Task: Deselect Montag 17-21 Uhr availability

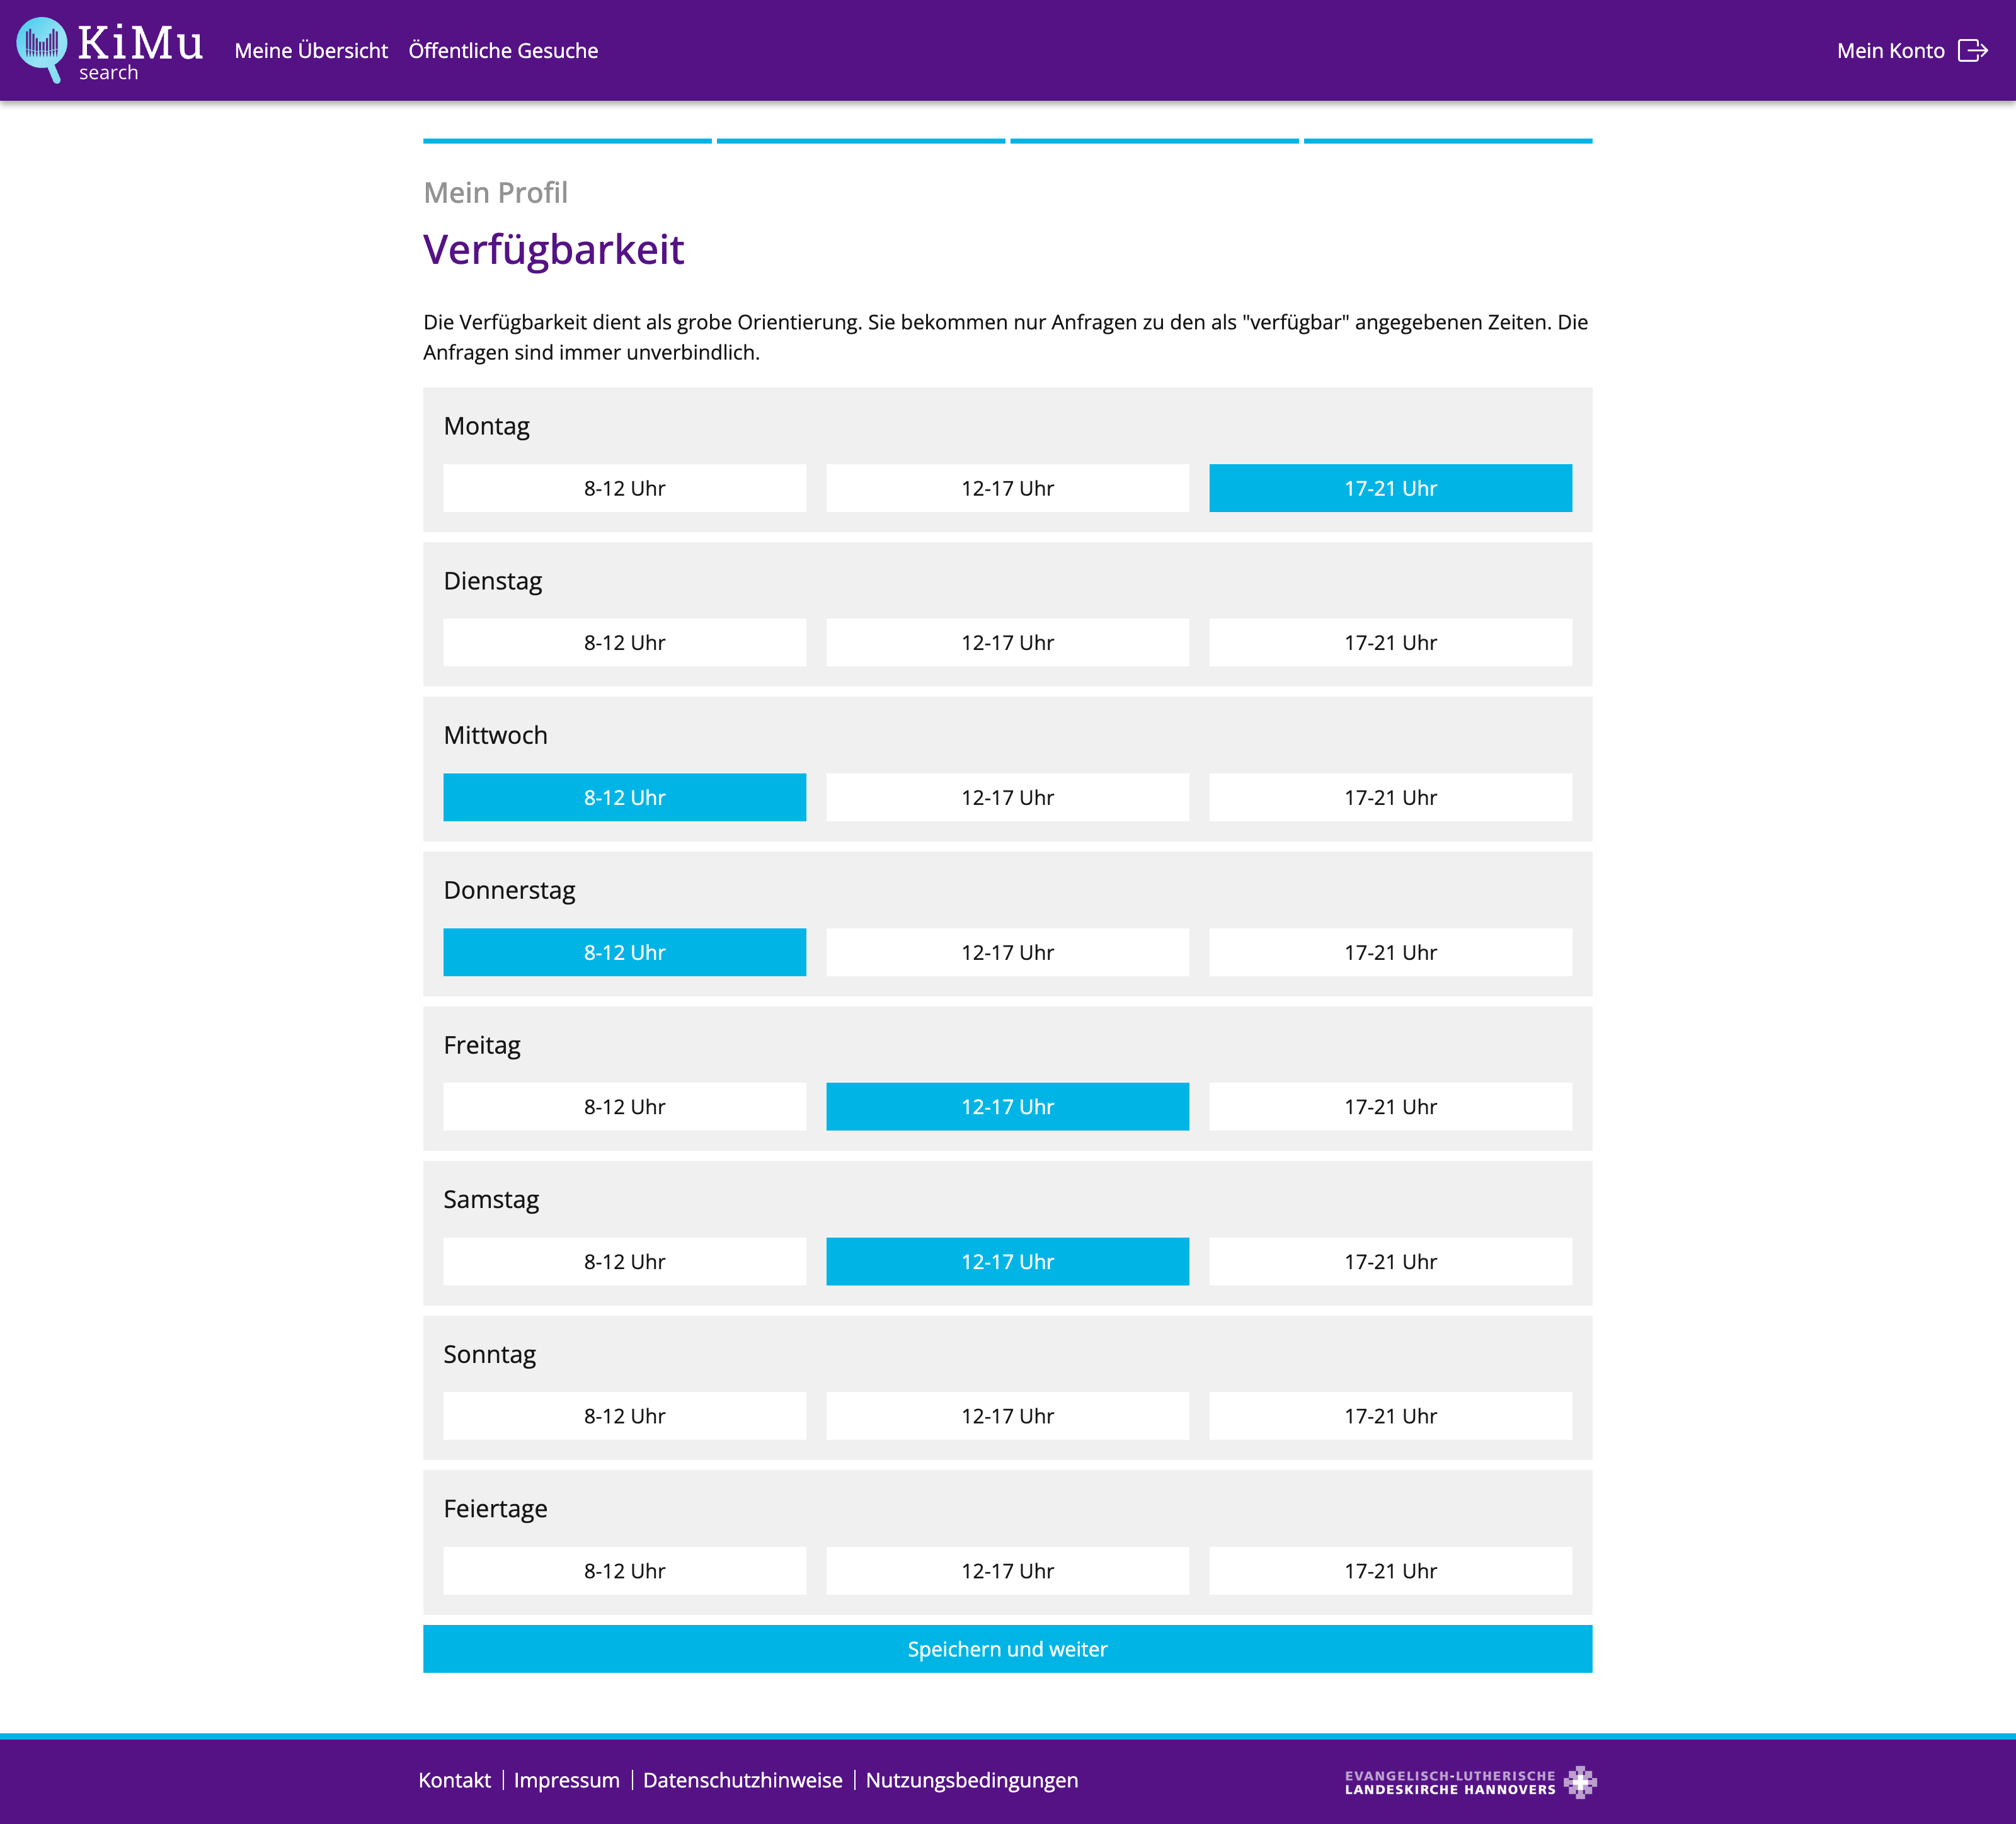Action: coord(1390,488)
